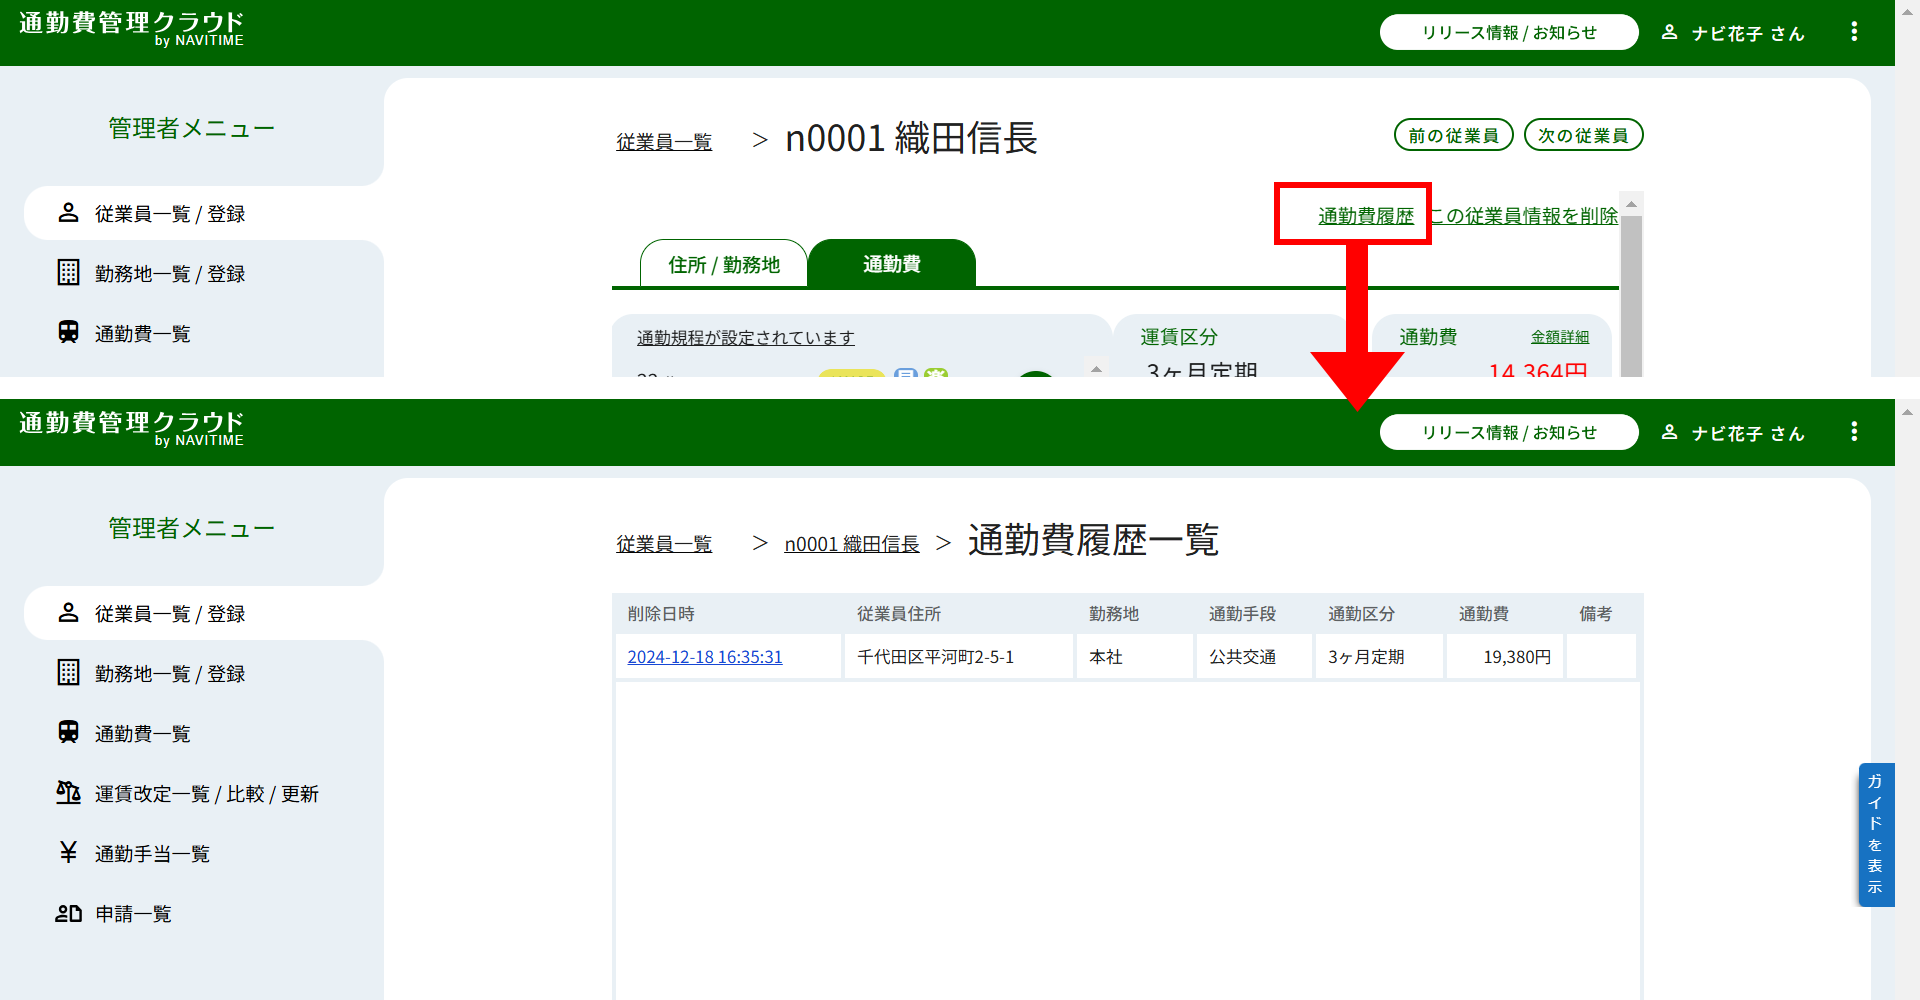Open the kebab menu in the 通勤費履歴一覧 page header
The image size is (1920, 1000).
tap(1854, 431)
